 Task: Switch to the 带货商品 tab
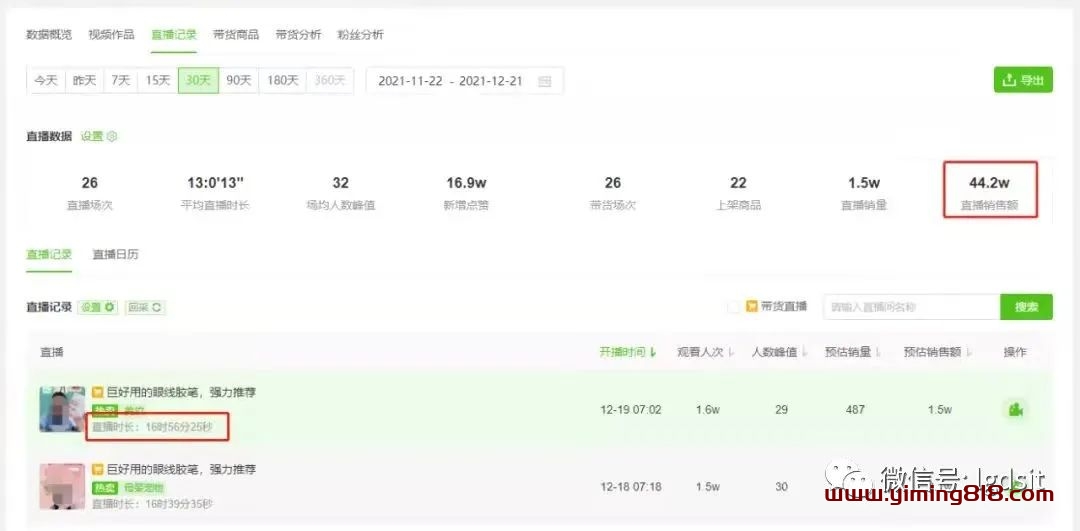tap(236, 35)
